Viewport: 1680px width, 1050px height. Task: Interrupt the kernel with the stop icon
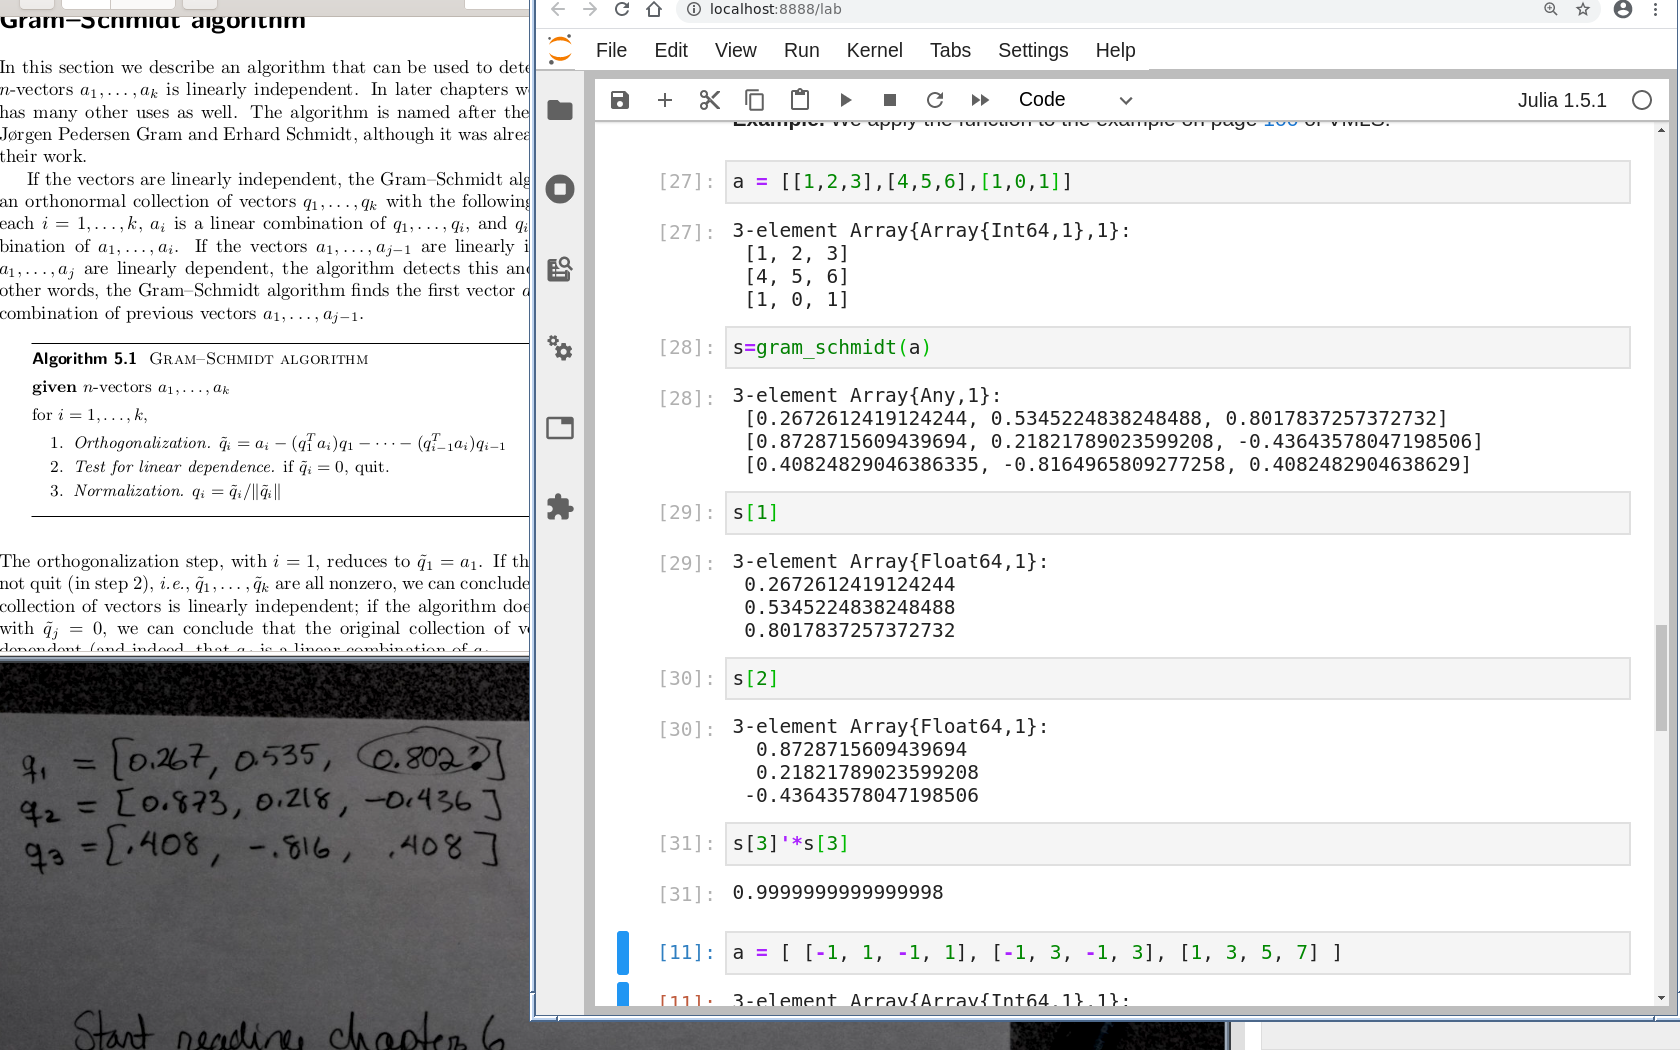click(x=890, y=100)
